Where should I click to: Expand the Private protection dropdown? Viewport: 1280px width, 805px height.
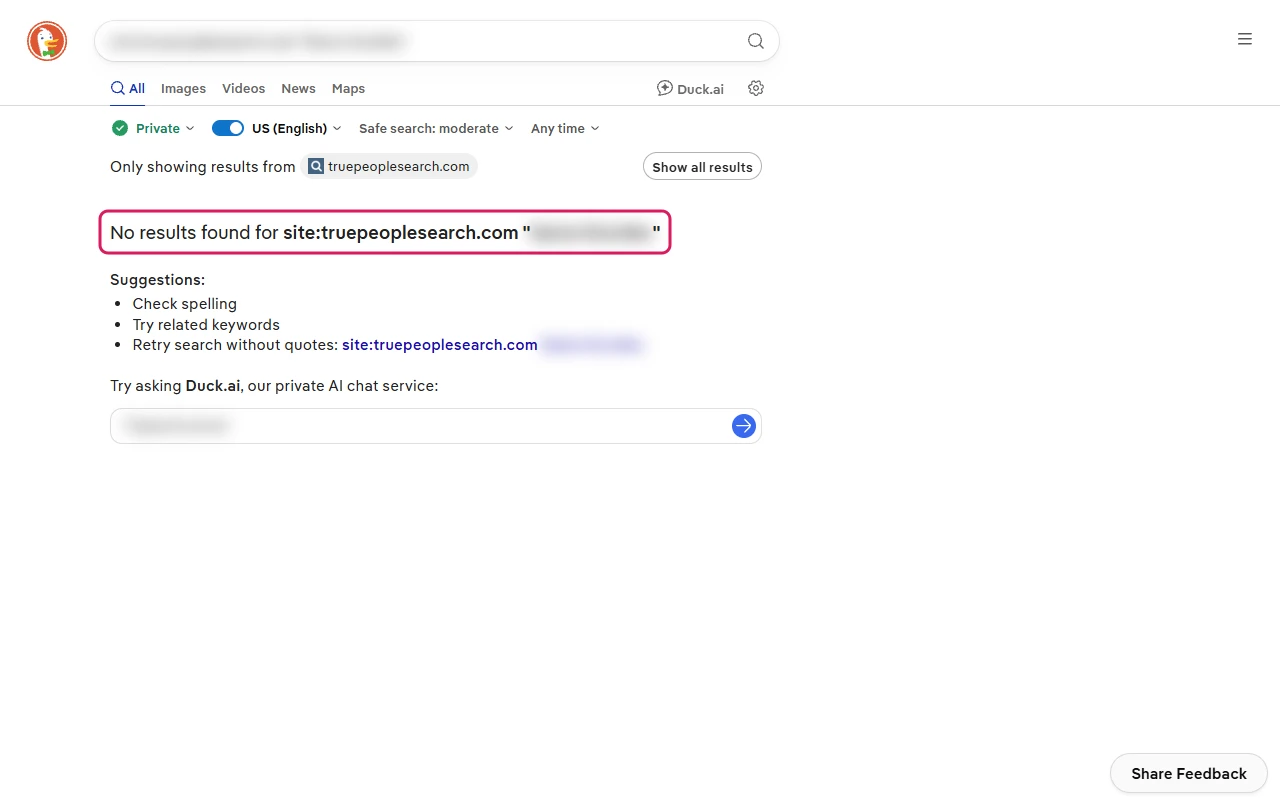click(x=154, y=128)
